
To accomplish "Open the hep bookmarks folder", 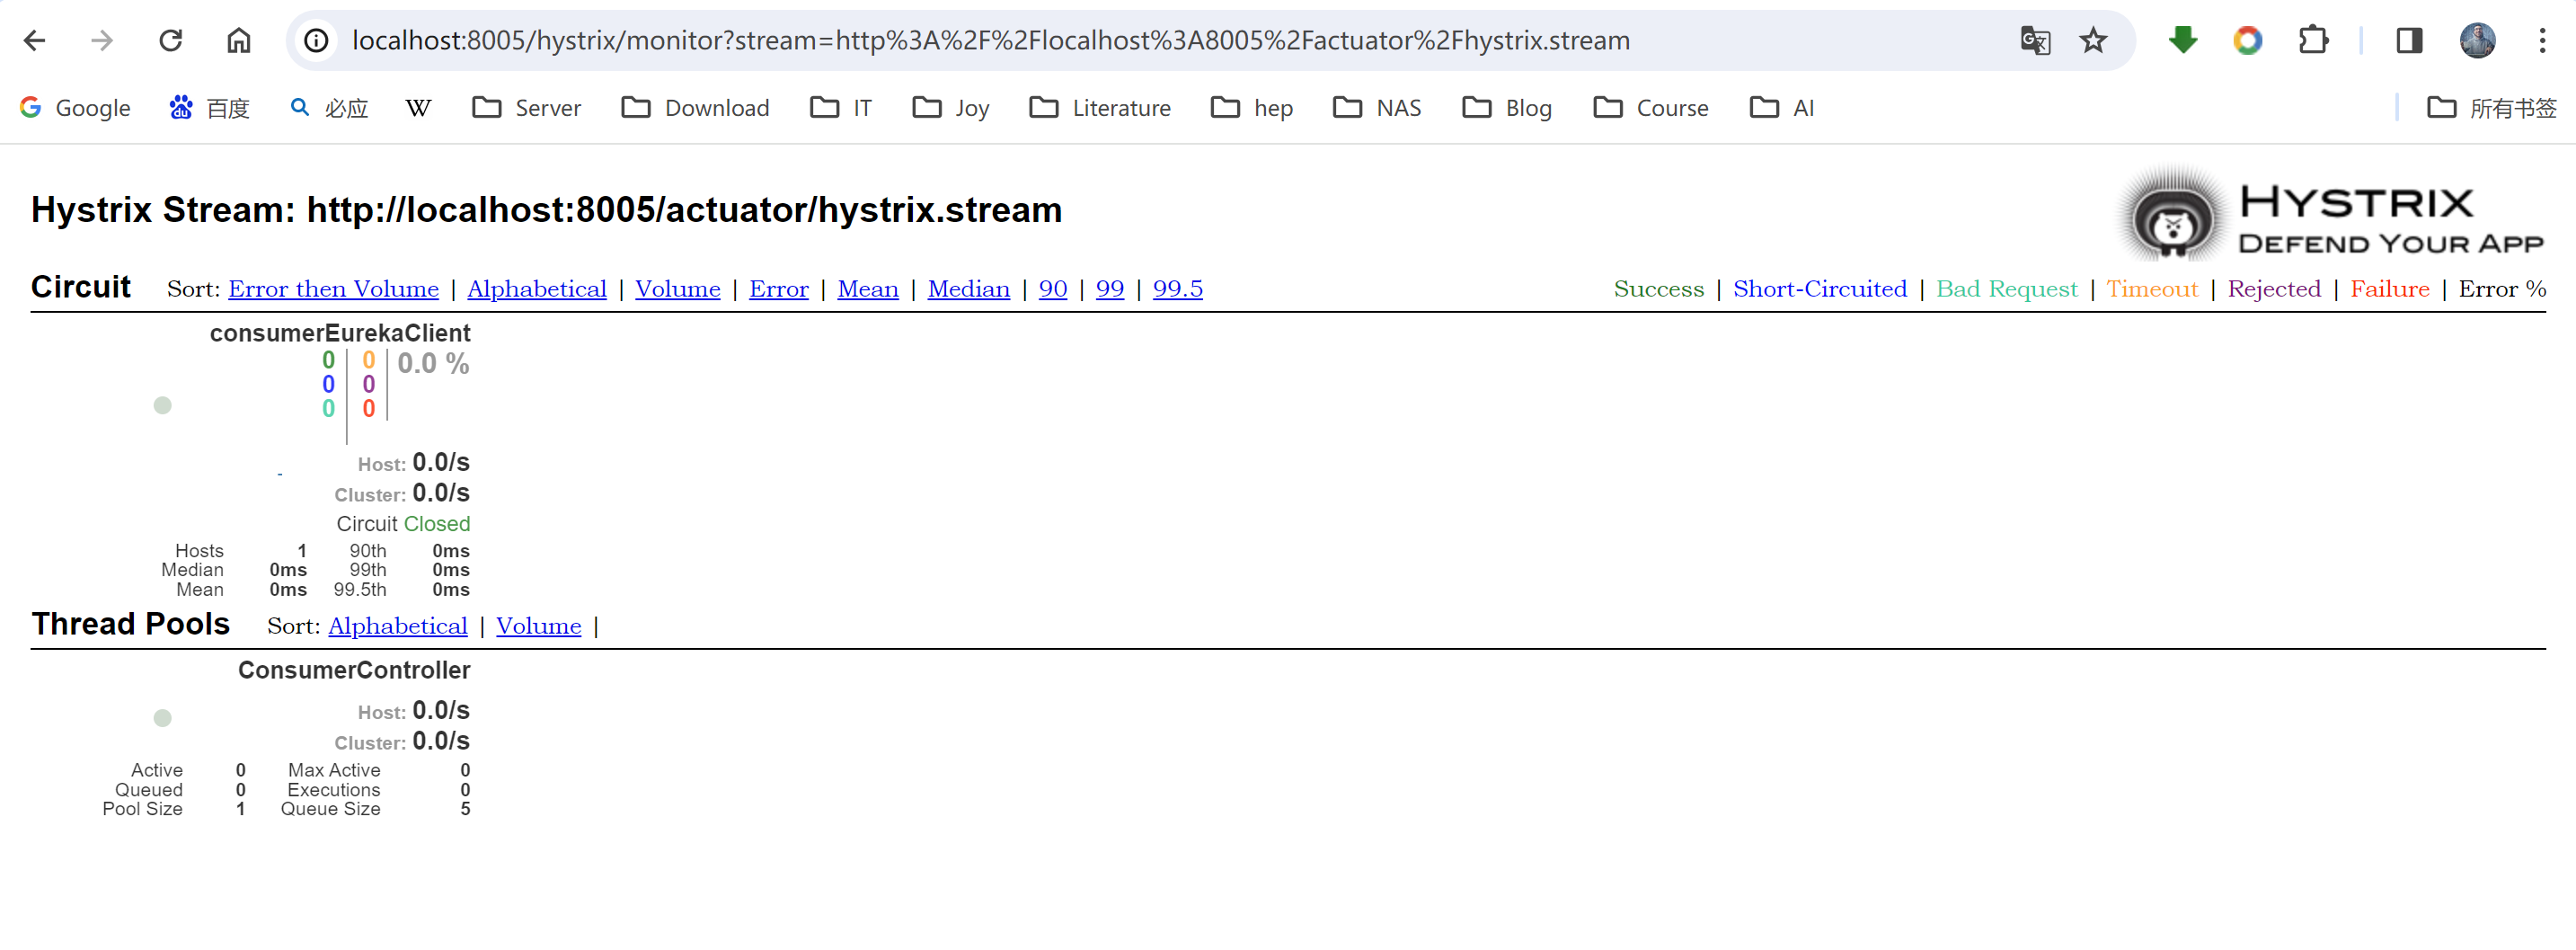I will click(1252, 108).
